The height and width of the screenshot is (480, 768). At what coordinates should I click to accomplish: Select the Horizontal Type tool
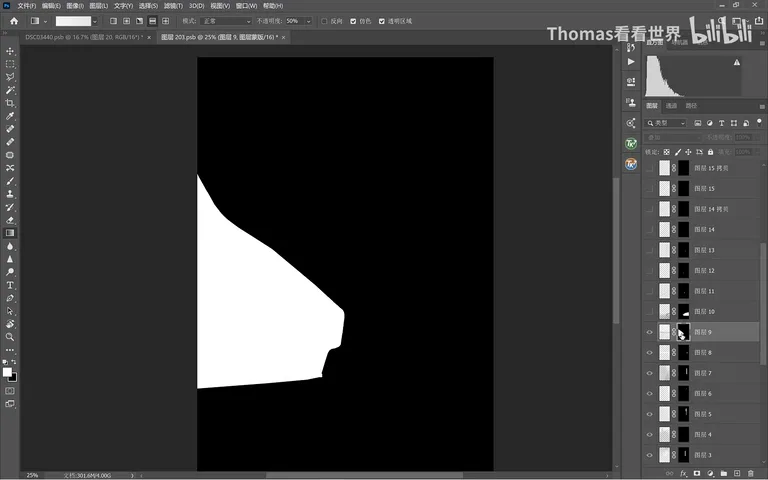[10, 285]
